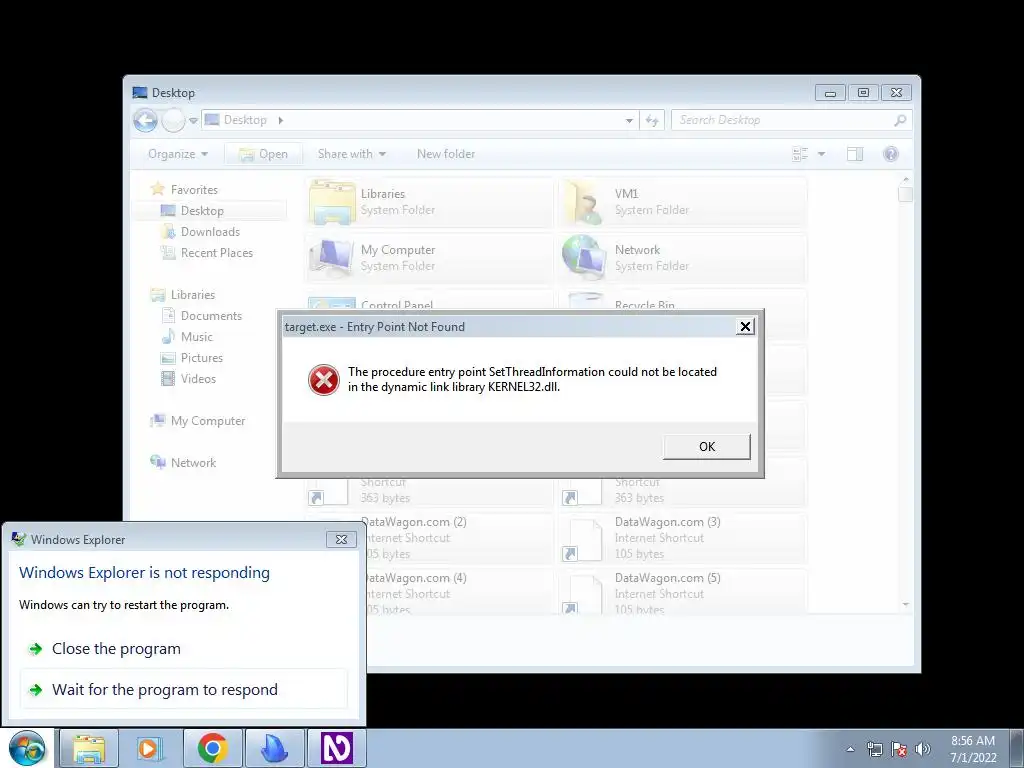This screenshot has width=1024, height=768.
Task: Open the network status tray icon
Action: click(x=874, y=749)
